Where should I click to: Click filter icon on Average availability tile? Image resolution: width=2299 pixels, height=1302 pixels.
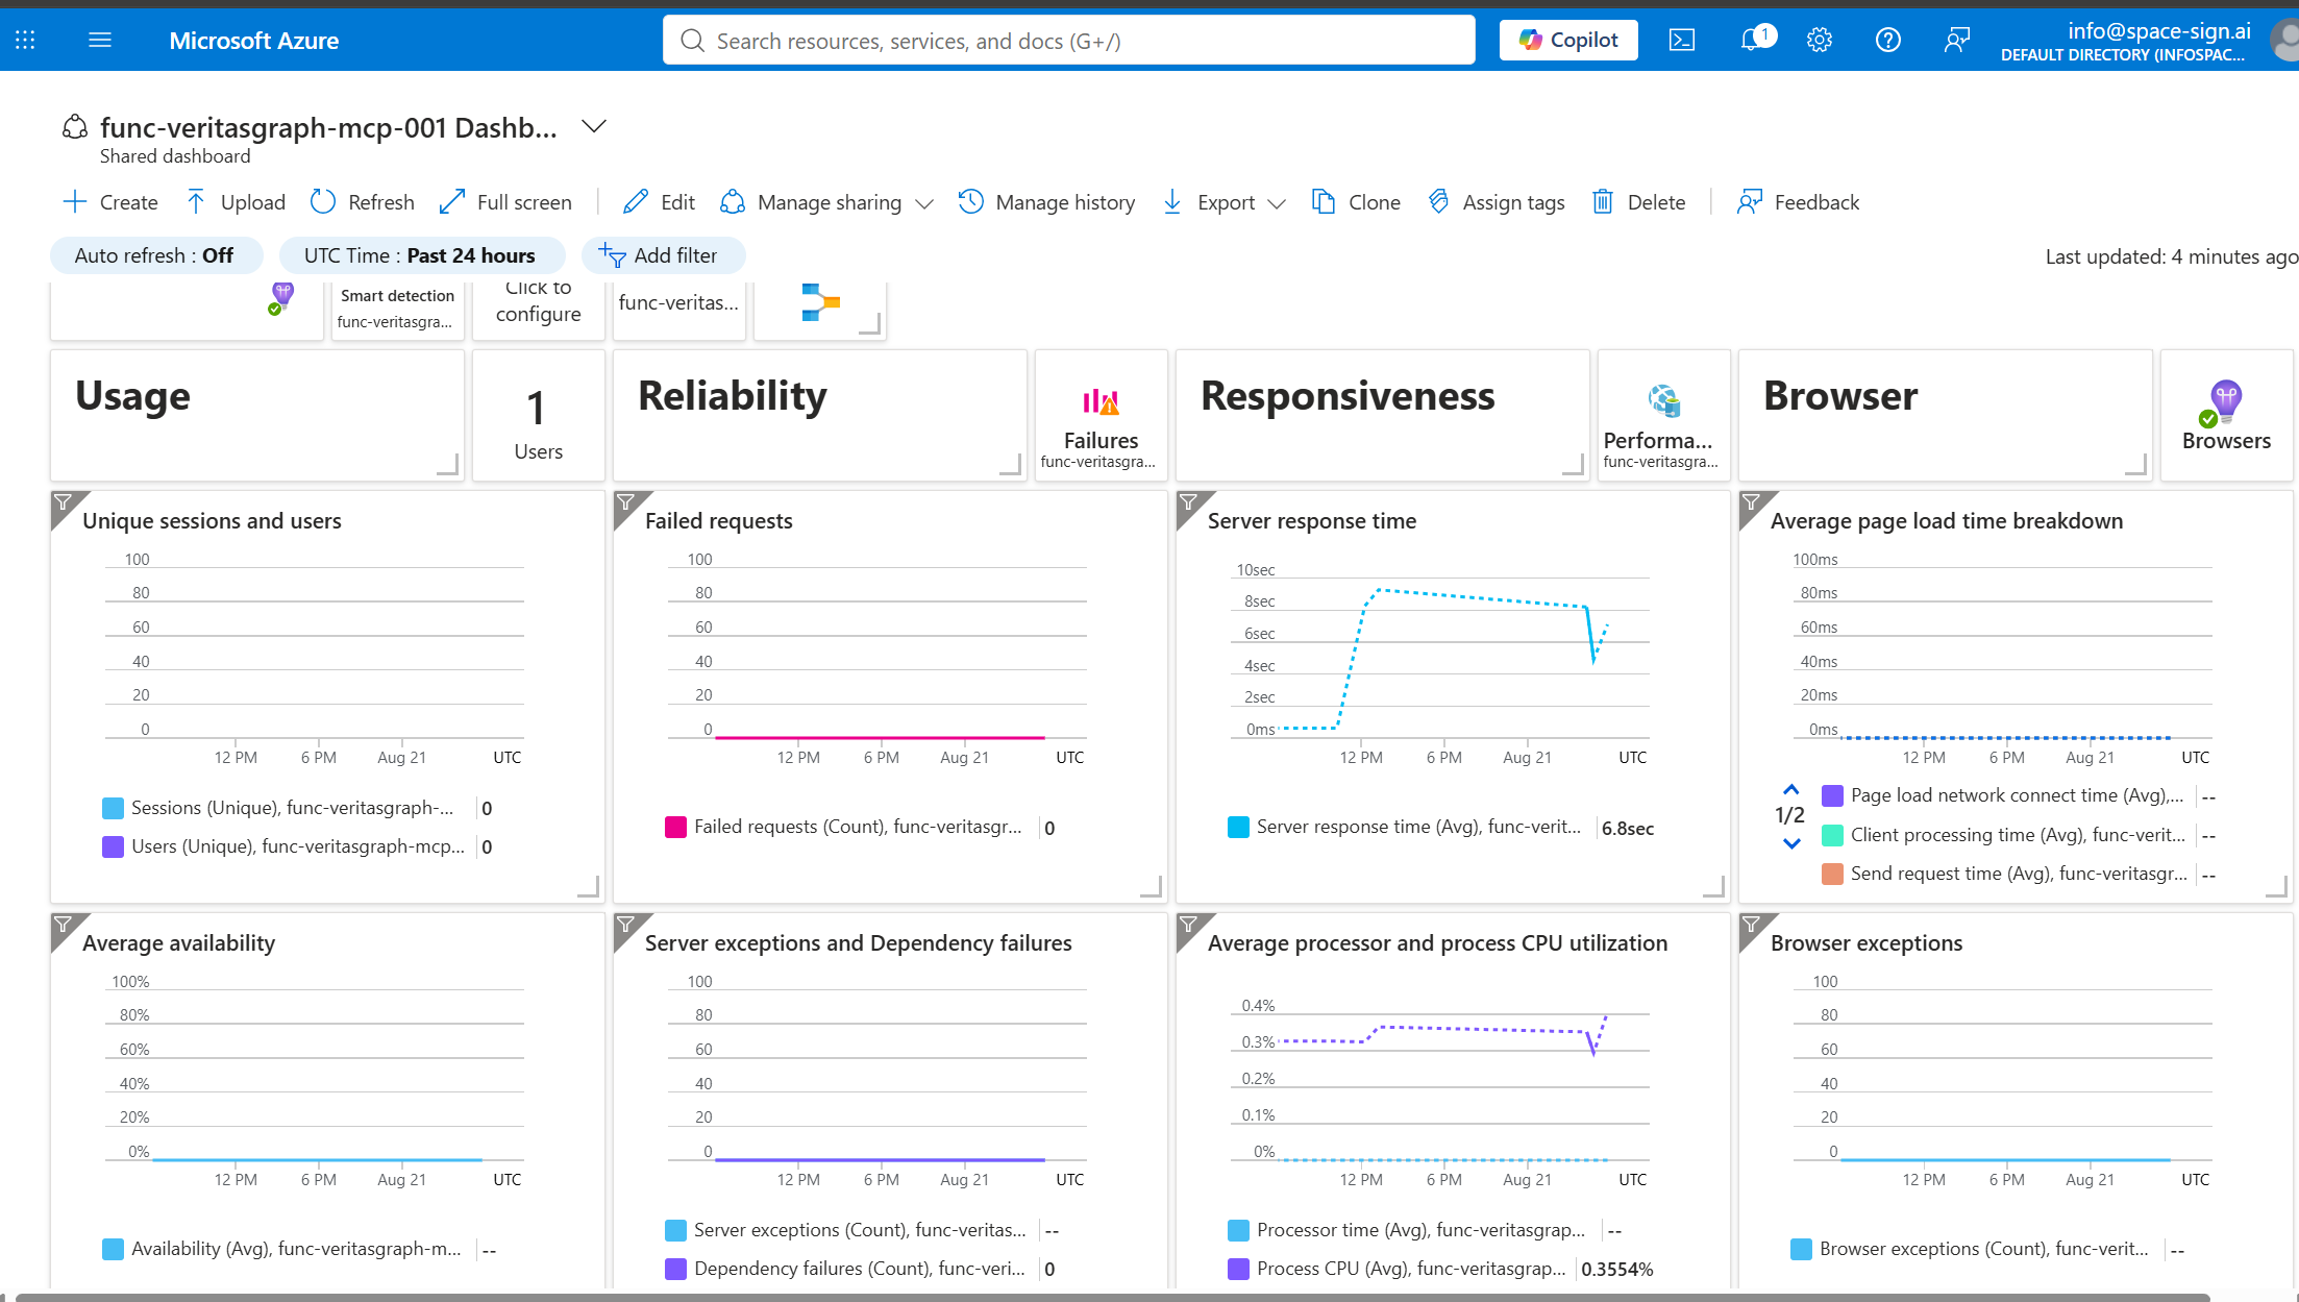tap(64, 924)
